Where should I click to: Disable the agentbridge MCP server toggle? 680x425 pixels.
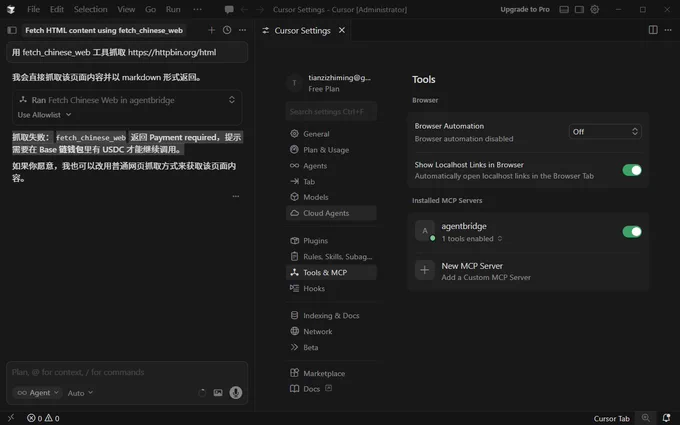pos(631,232)
